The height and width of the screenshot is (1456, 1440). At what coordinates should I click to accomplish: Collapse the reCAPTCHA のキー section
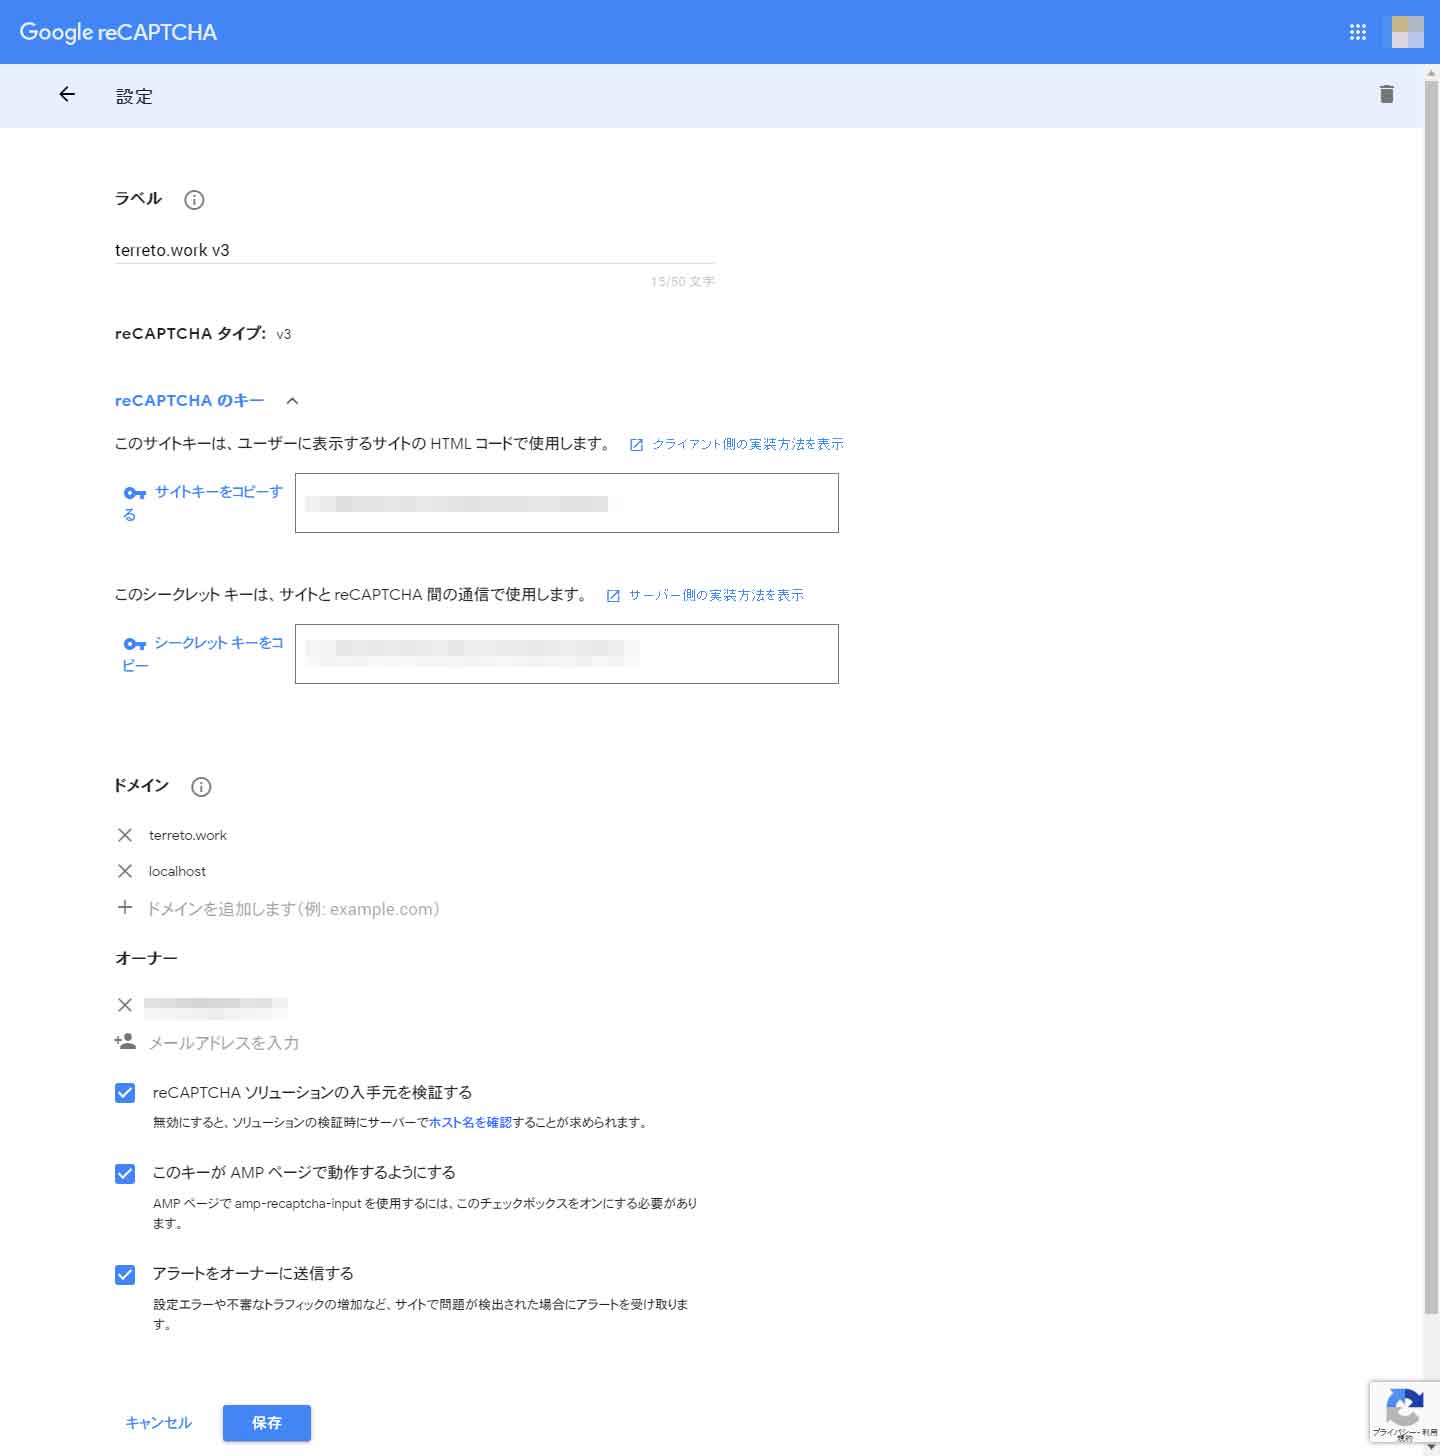click(292, 401)
